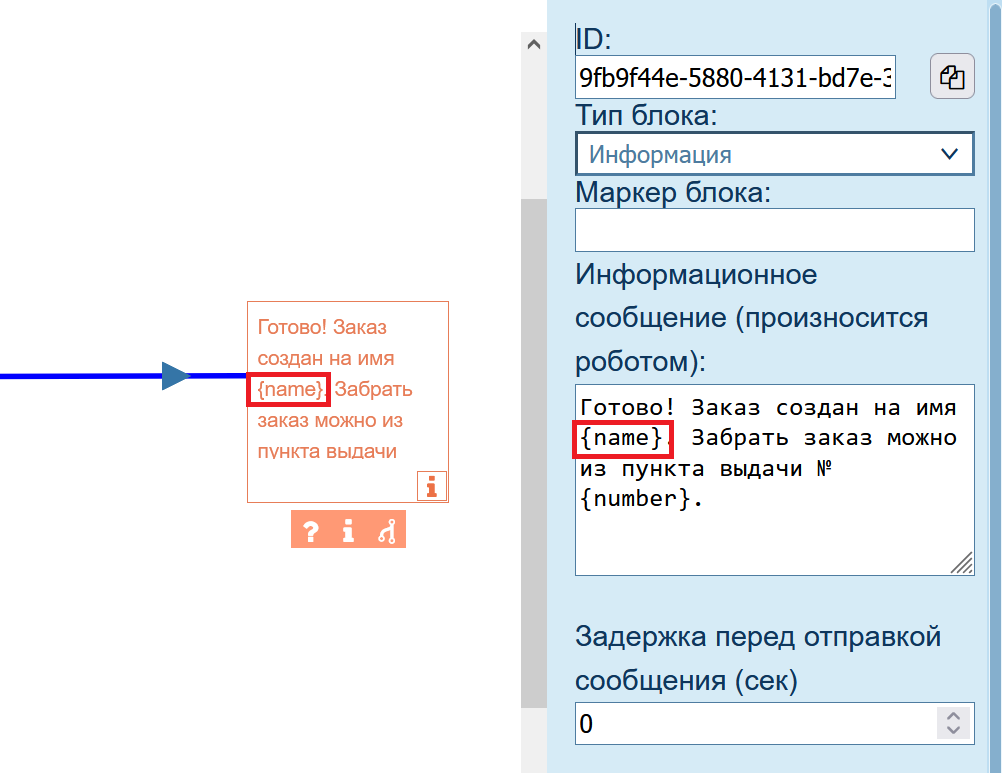Select the Готово! Заказ создан block

click(348, 402)
